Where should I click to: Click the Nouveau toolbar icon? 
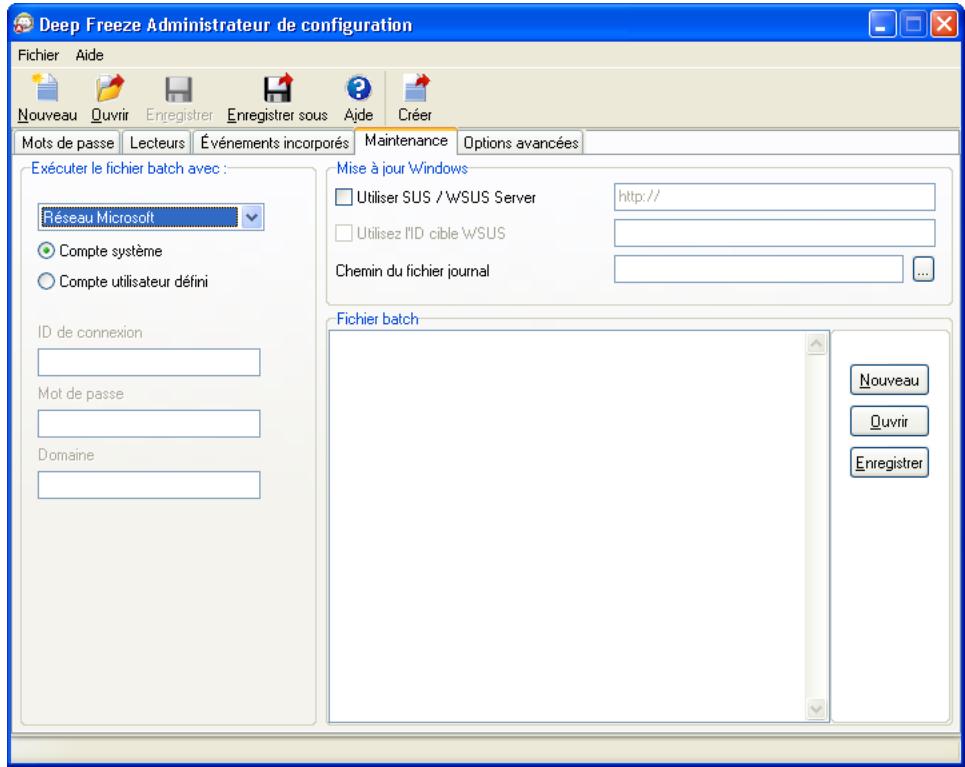pos(47,88)
